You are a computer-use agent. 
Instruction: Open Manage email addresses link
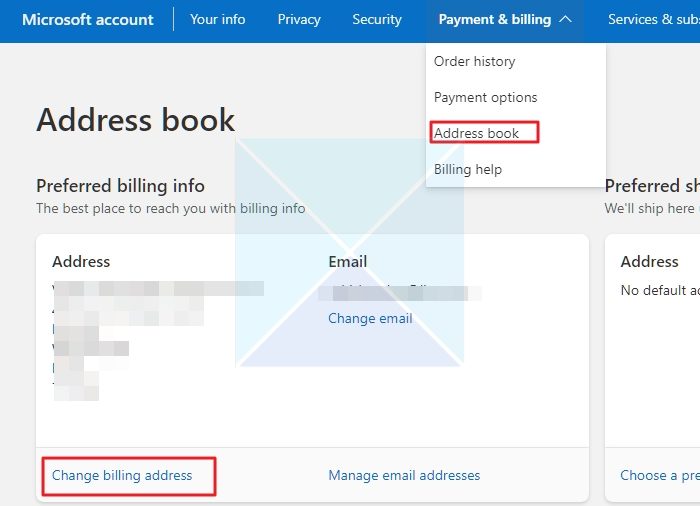(x=404, y=476)
